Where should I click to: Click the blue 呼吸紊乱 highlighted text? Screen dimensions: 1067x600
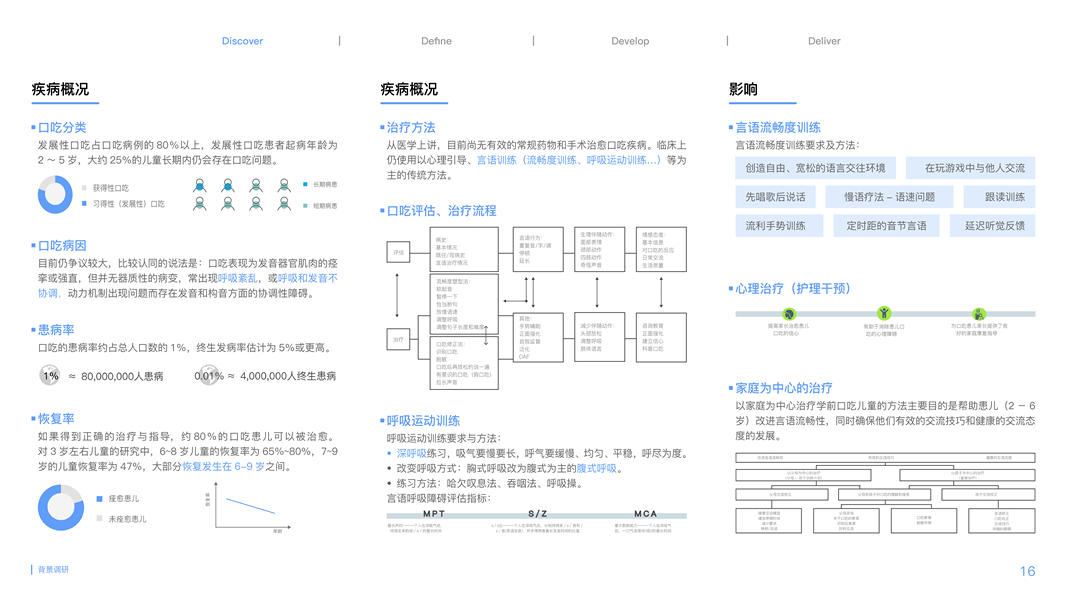point(237,278)
